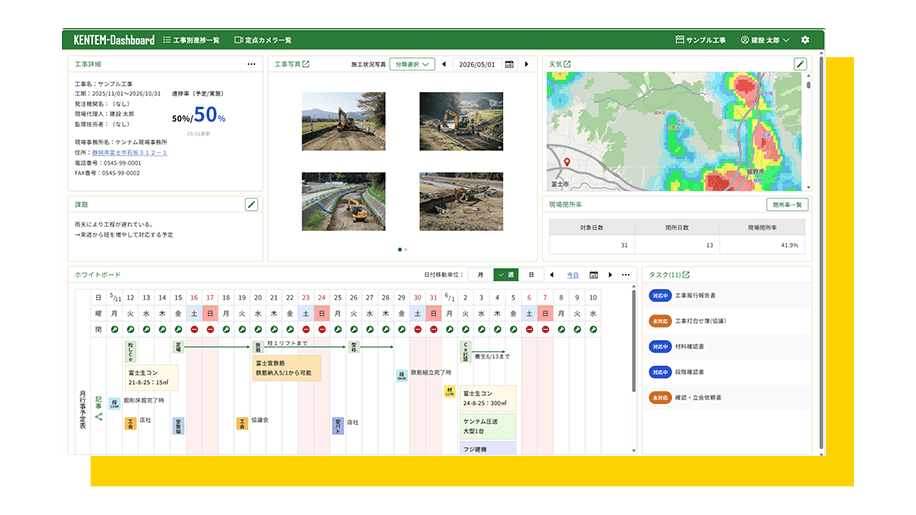Screen dimensions: 916x515
Task: Toggle open-site icon for day 20
Action: [258, 329]
